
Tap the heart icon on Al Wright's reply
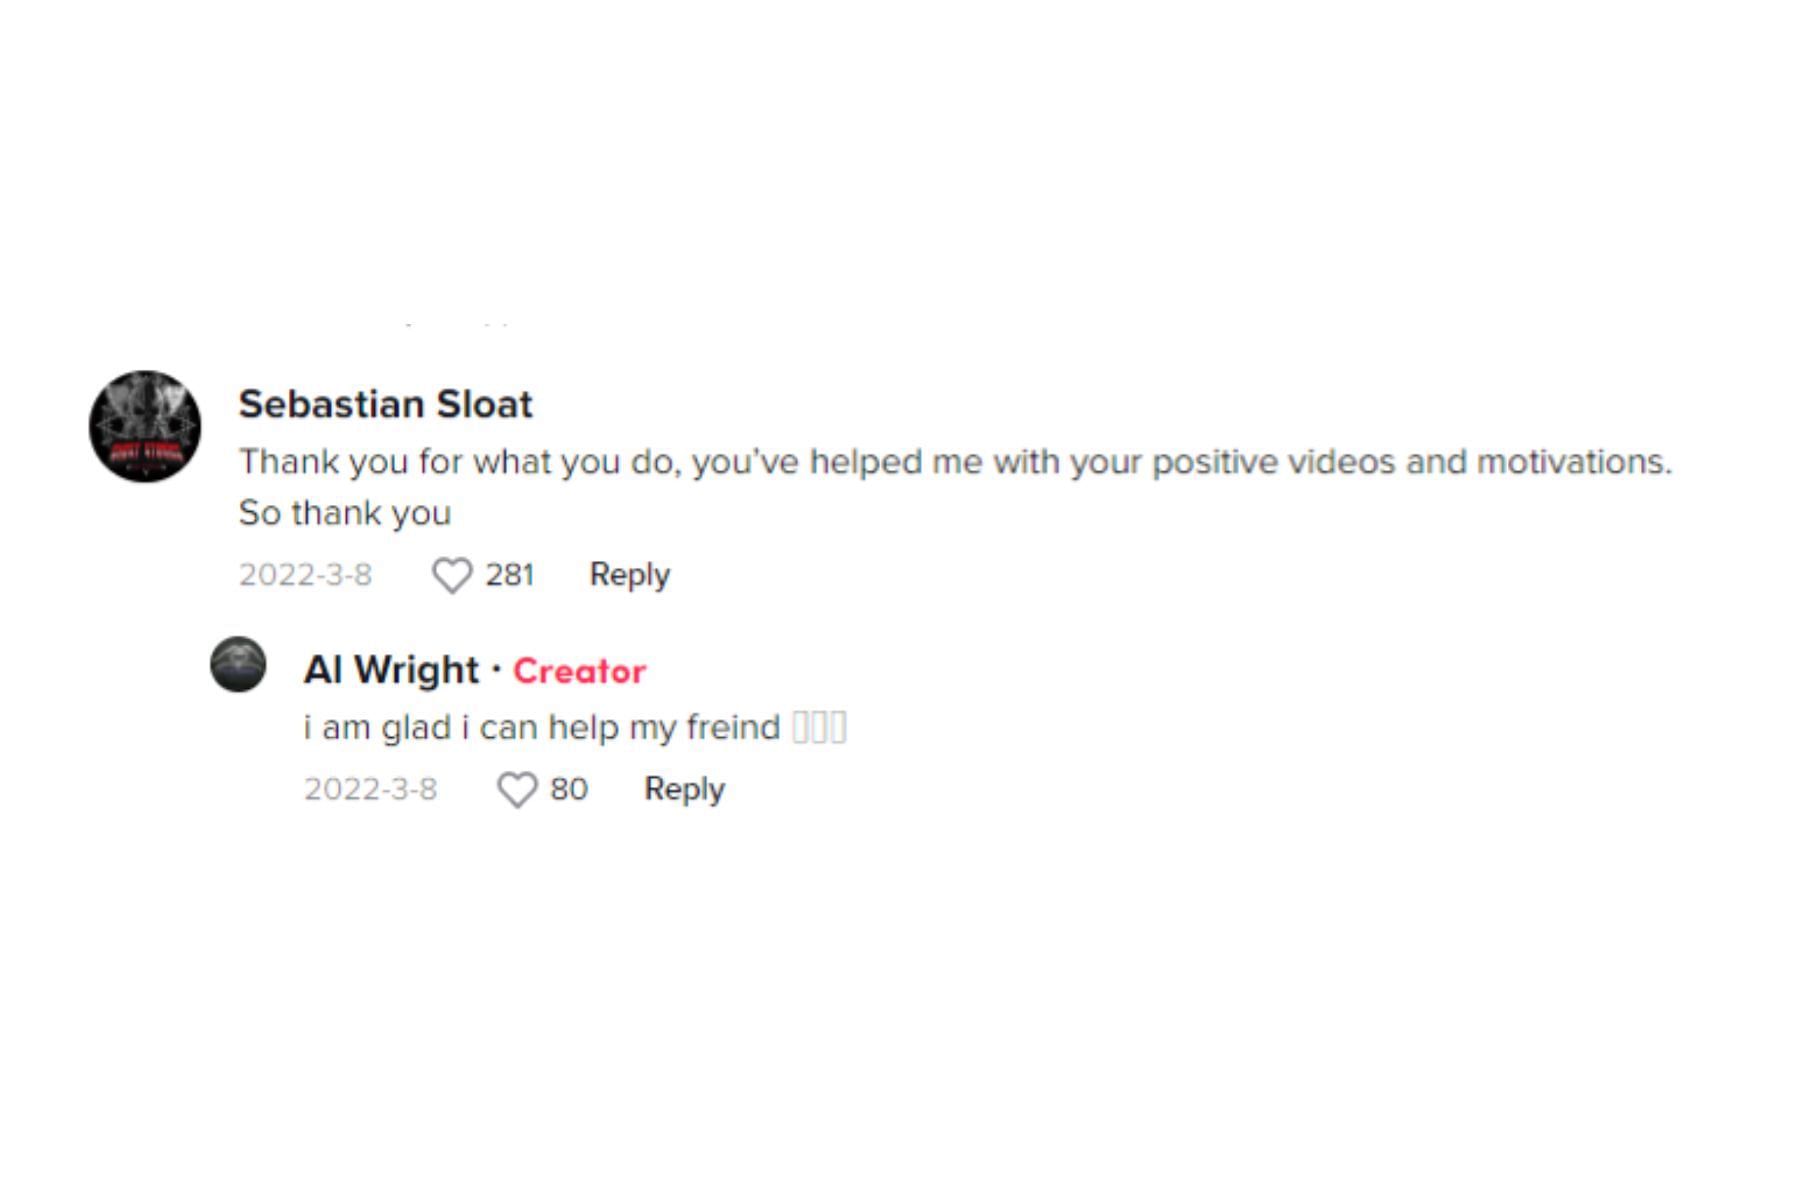[517, 789]
